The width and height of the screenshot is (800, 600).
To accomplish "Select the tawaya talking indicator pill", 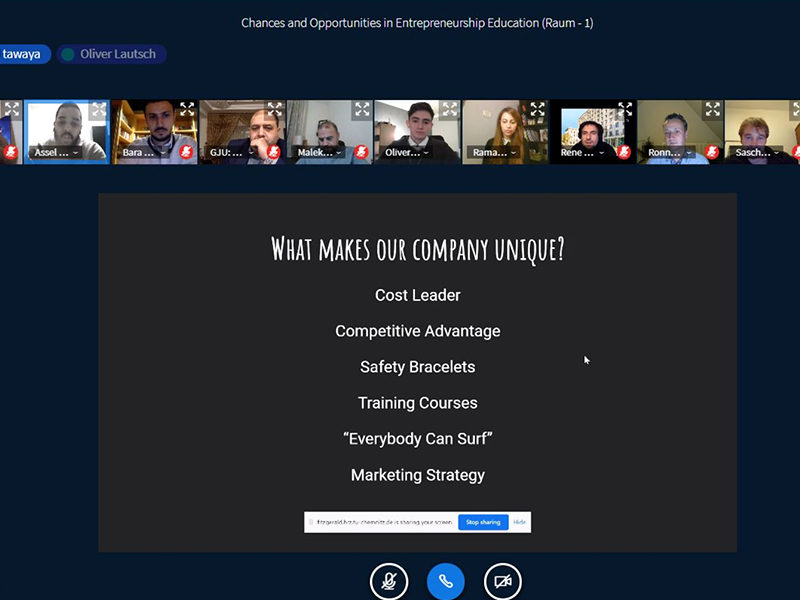I will [22, 54].
